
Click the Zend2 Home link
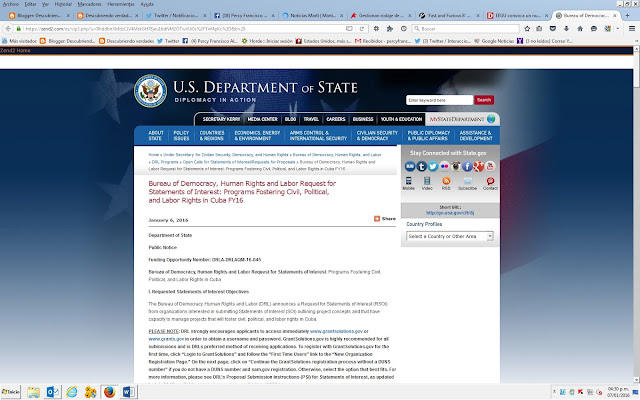pos(15,51)
